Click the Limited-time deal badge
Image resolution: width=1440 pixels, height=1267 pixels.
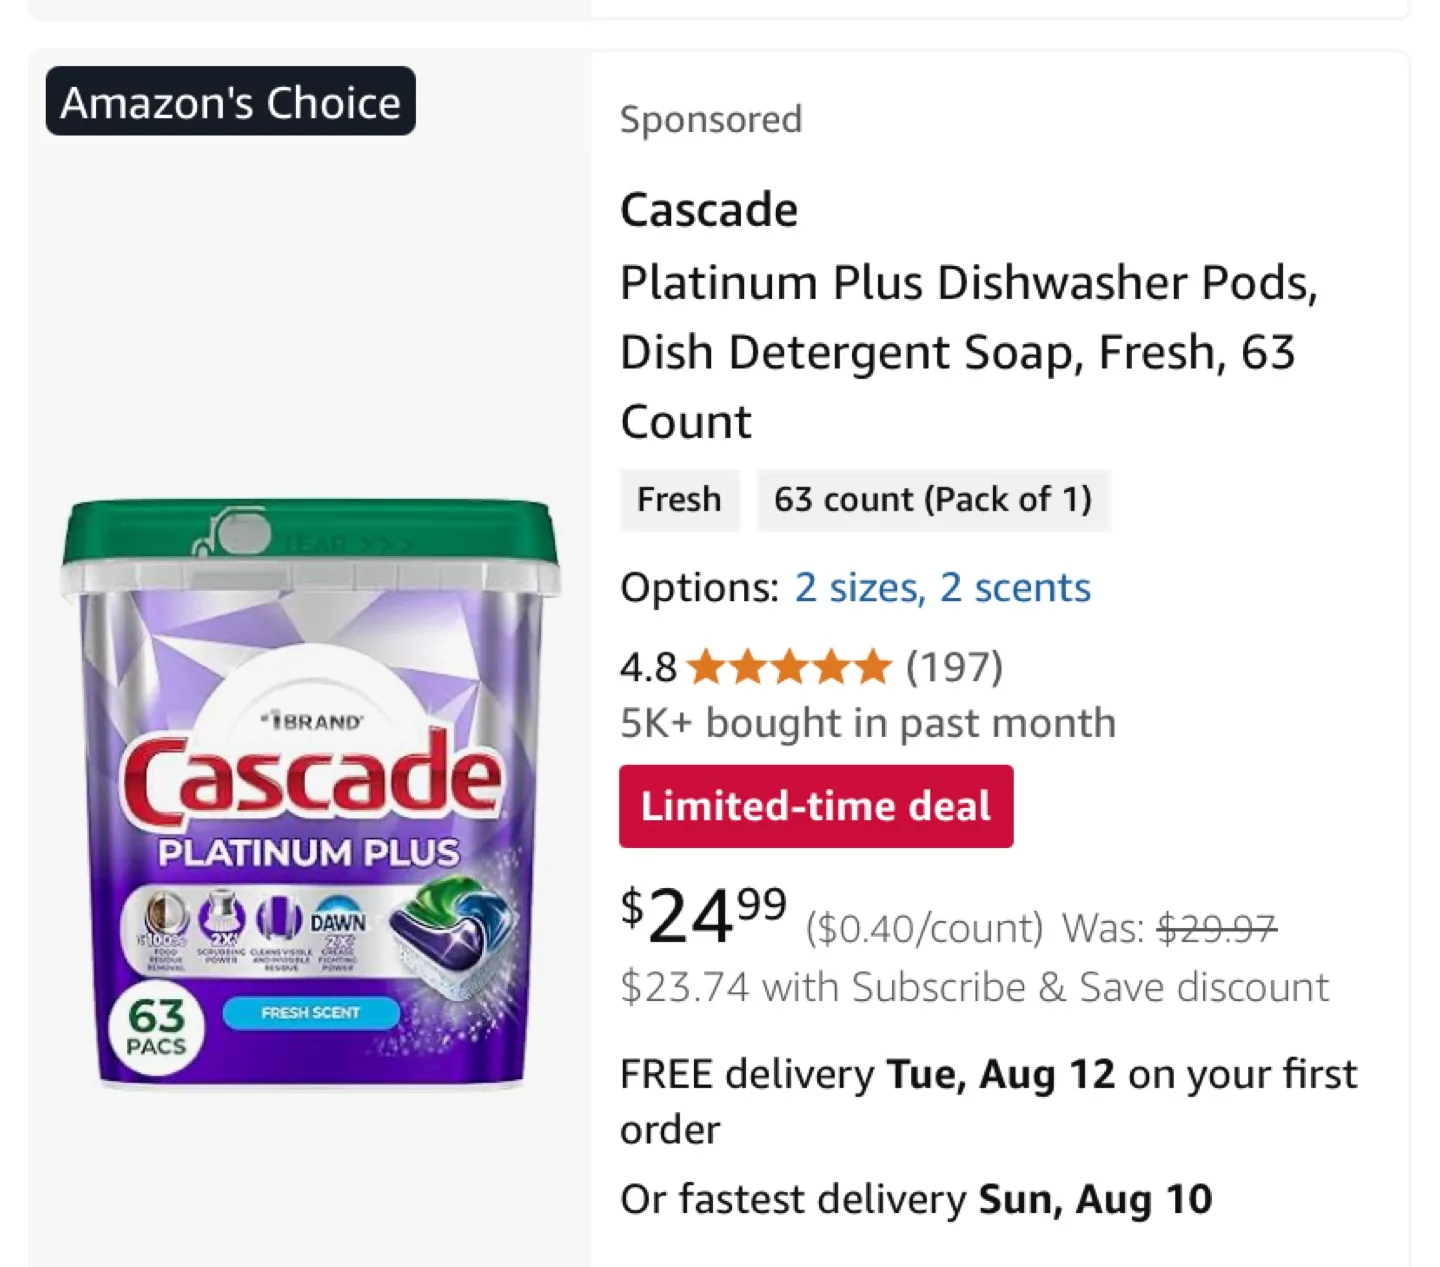815,806
